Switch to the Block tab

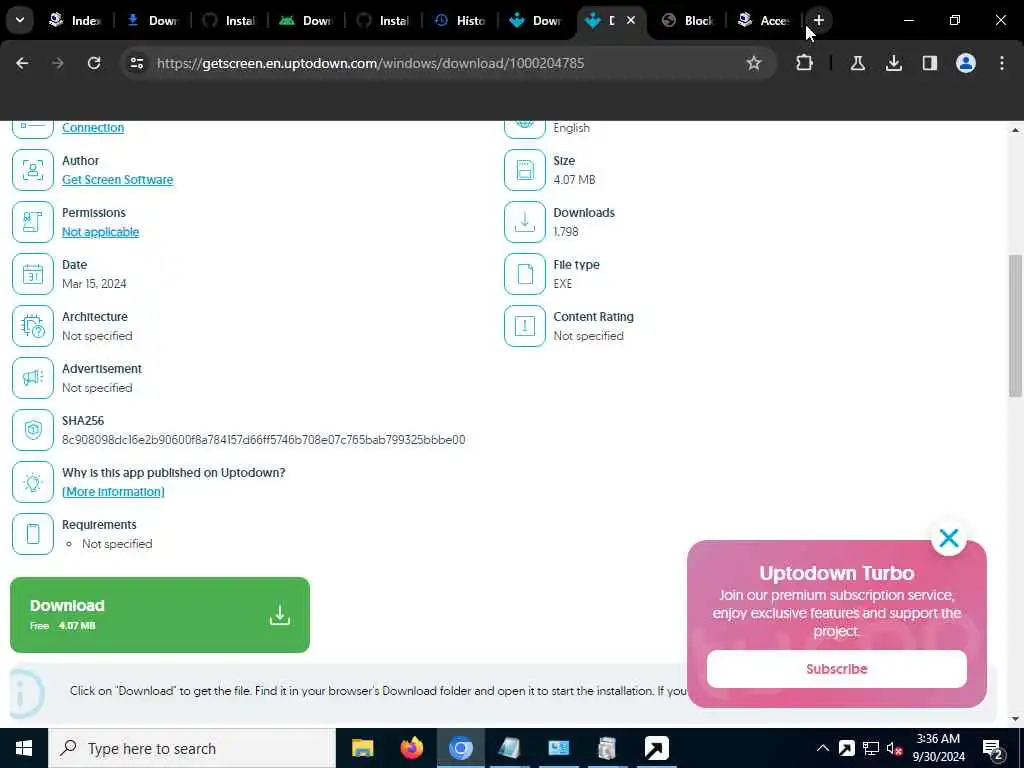pyautogui.click(x=688, y=20)
